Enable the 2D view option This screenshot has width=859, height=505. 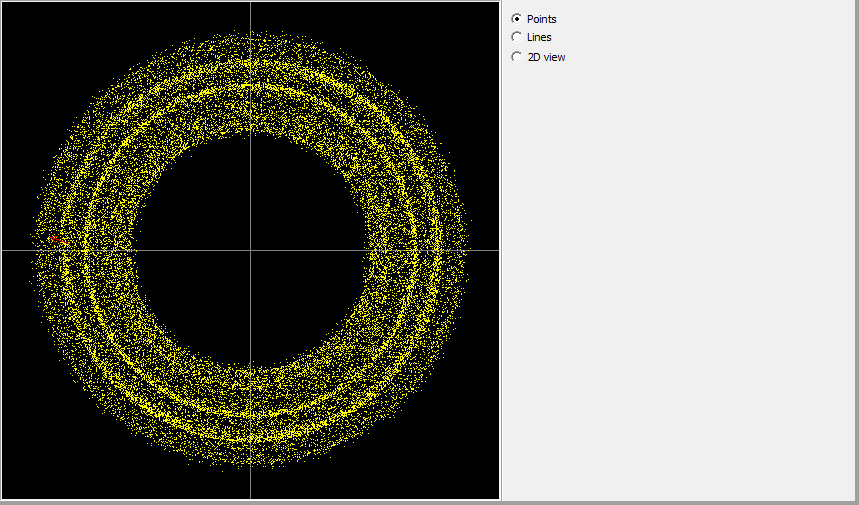click(x=516, y=57)
